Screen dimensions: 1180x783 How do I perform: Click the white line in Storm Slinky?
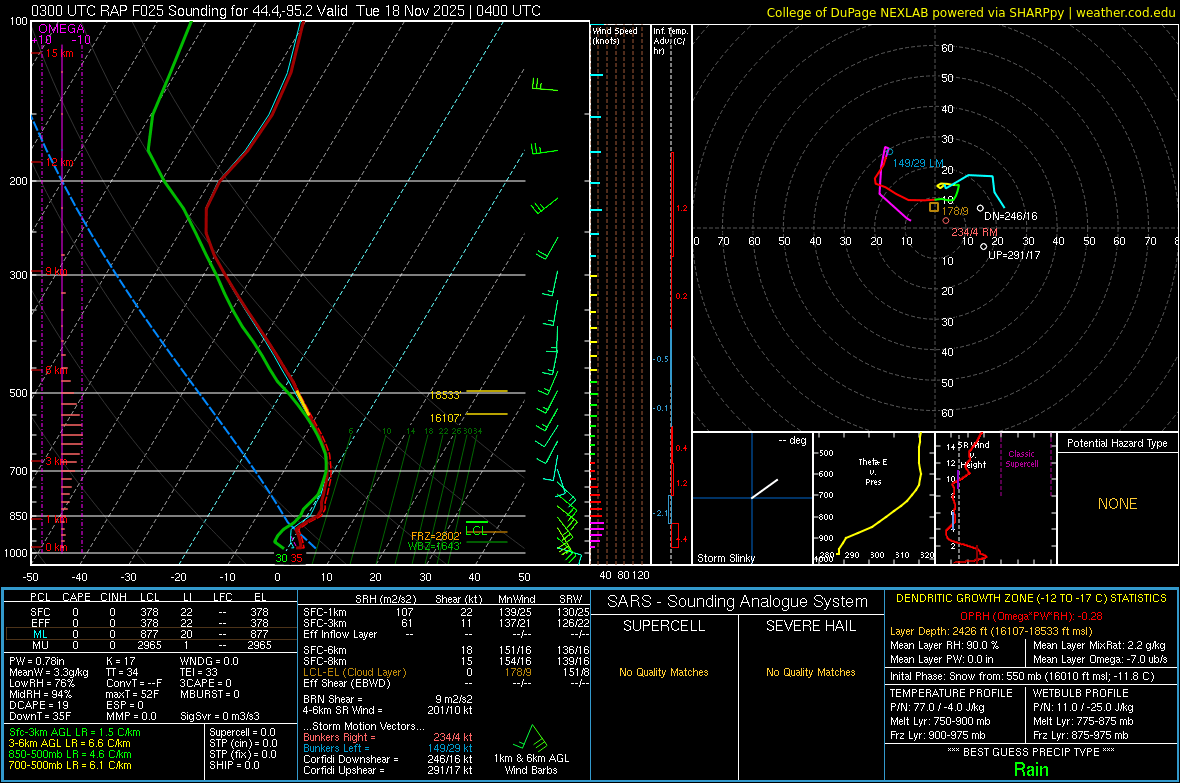click(765, 489)
